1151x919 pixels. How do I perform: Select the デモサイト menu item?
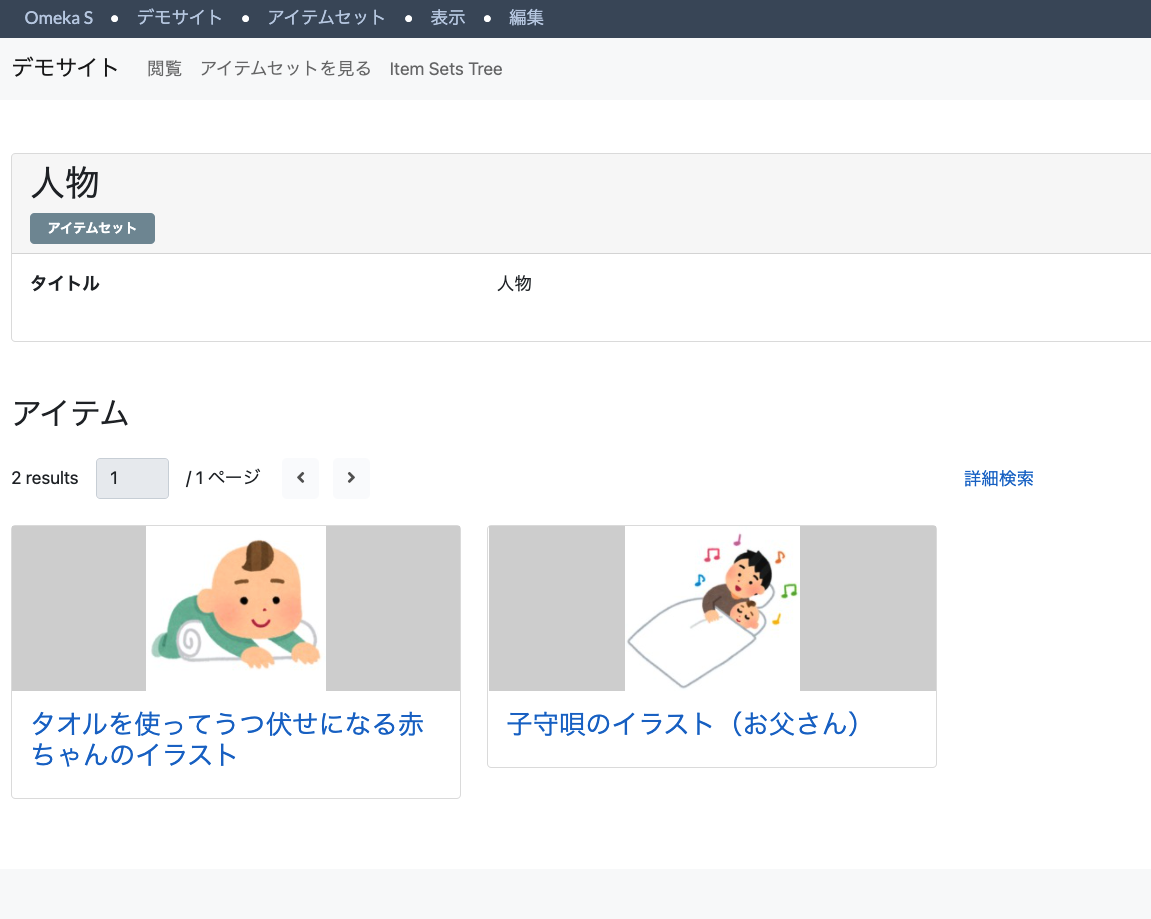tap(180, 17)
